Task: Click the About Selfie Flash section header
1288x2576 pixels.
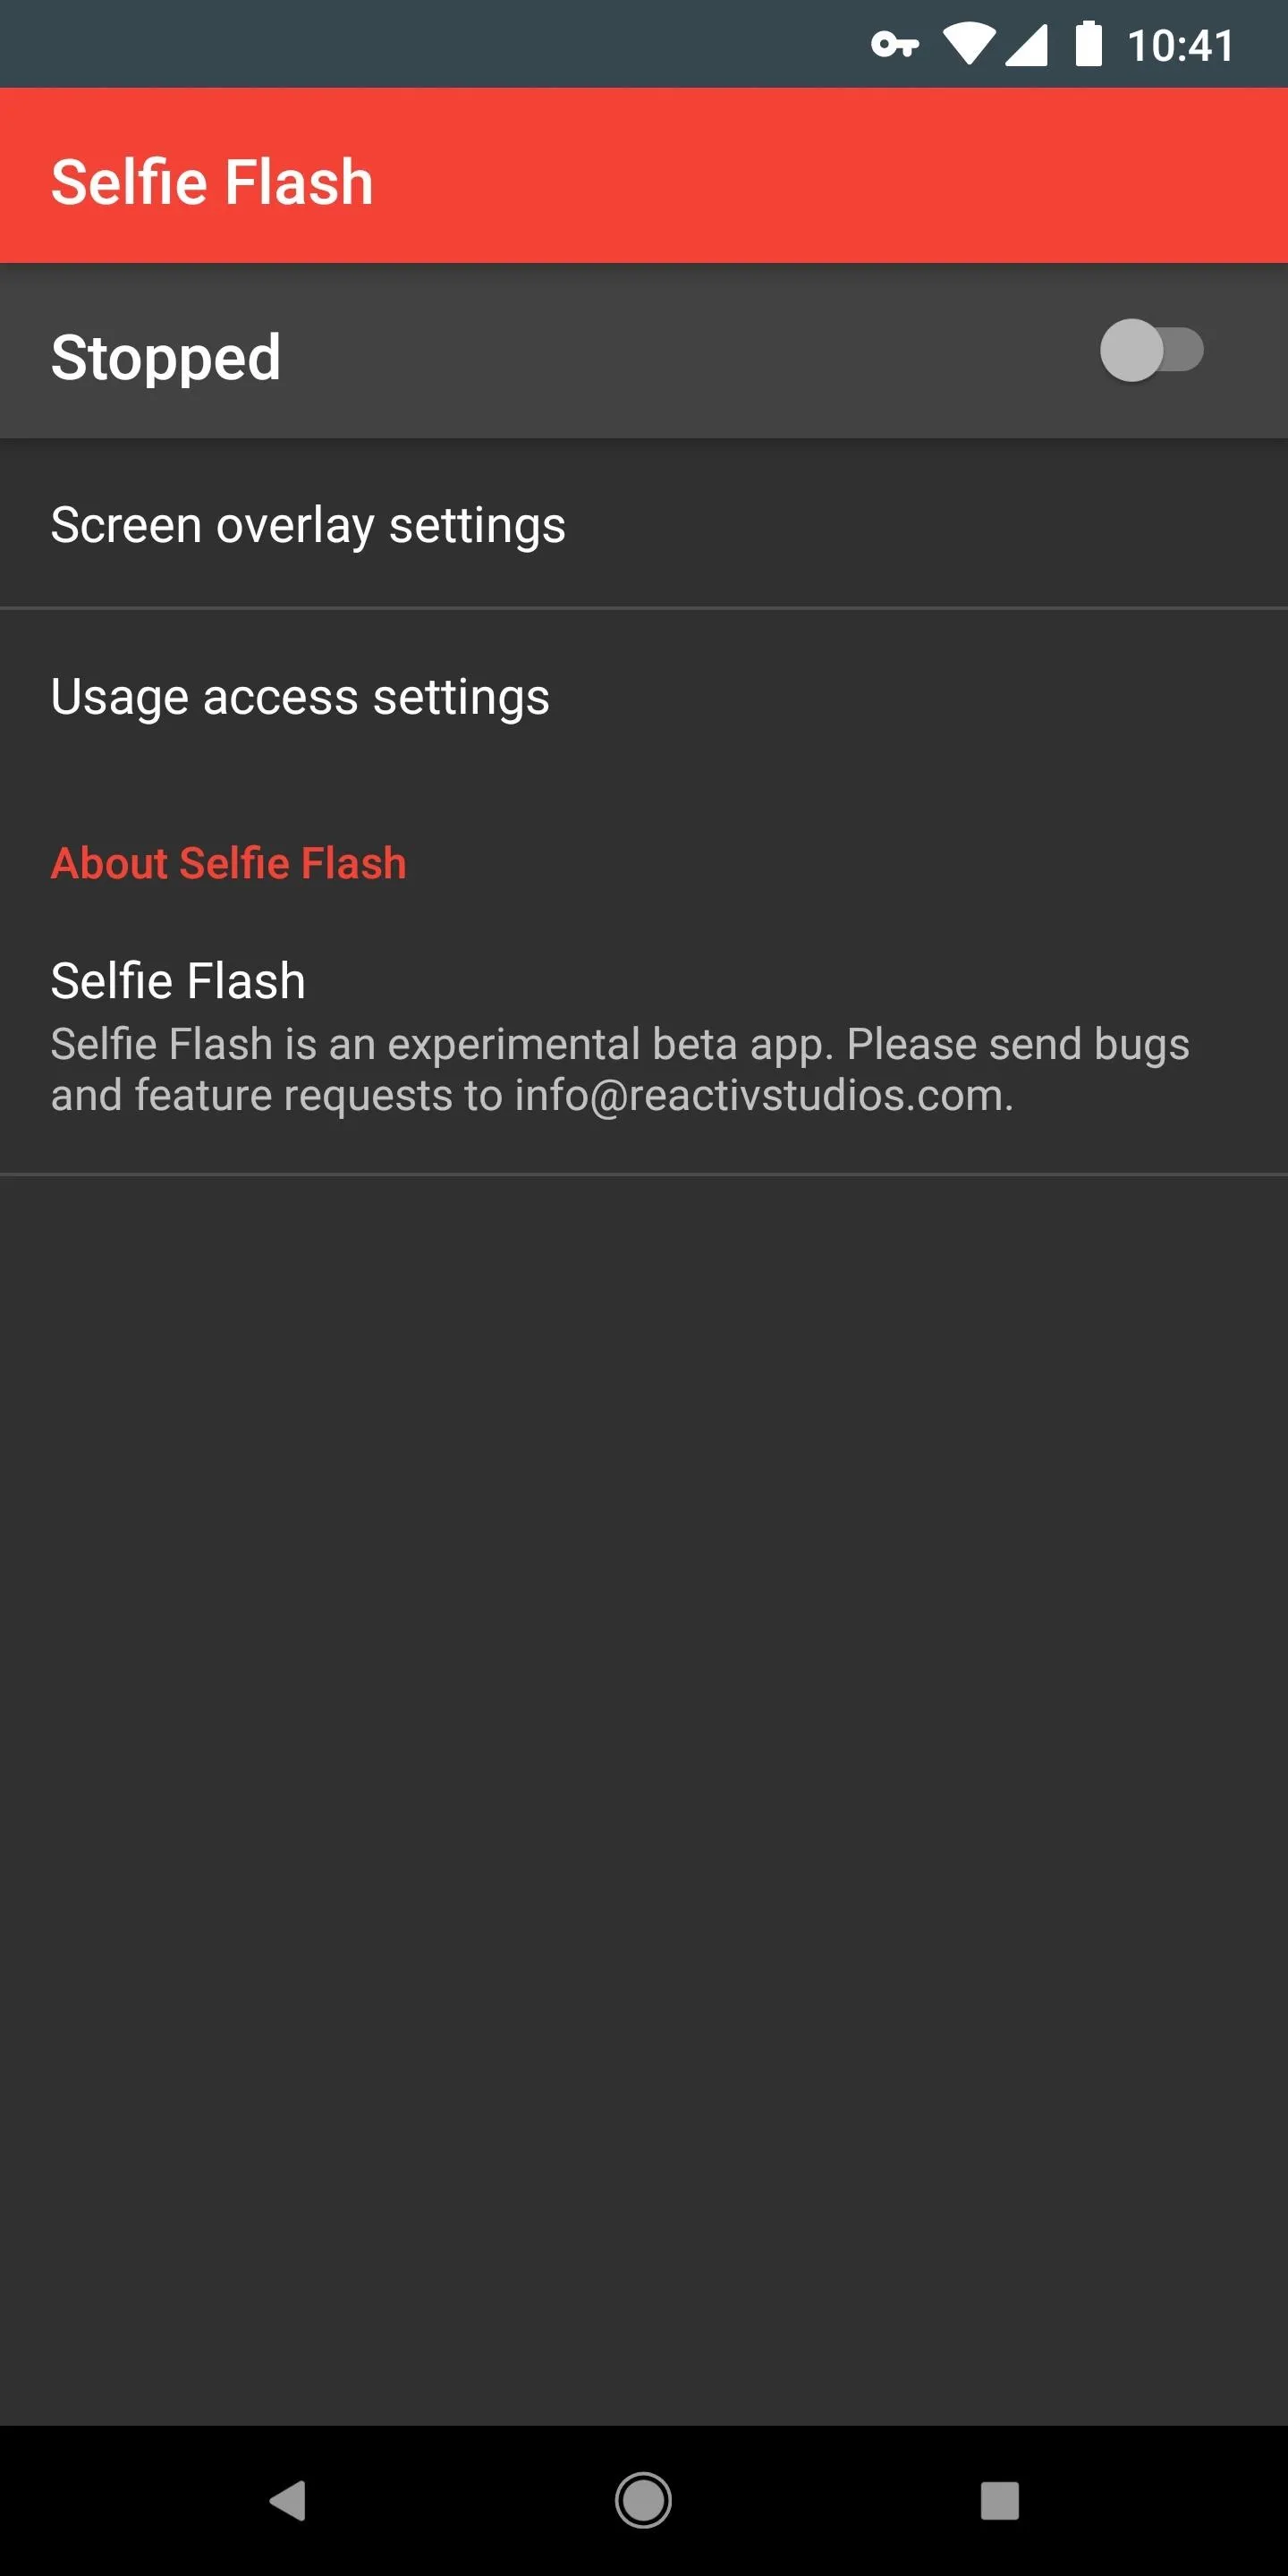Action: 229,863
